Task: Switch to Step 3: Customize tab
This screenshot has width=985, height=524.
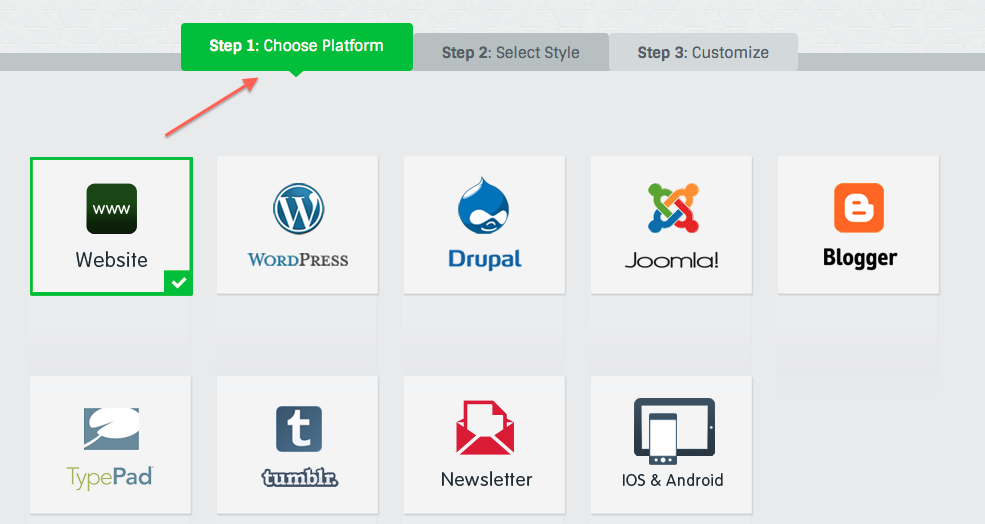Action: point(704,52)
